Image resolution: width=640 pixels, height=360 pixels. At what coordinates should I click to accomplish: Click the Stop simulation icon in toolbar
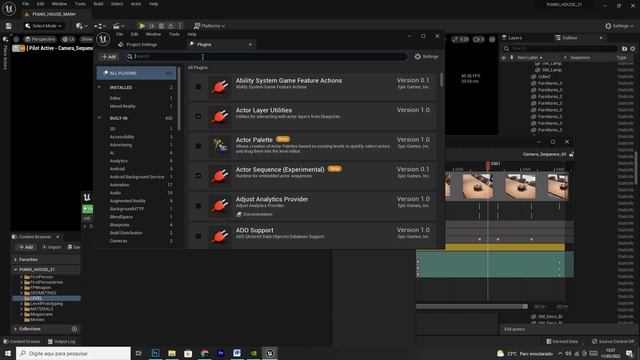coord(161,26)
